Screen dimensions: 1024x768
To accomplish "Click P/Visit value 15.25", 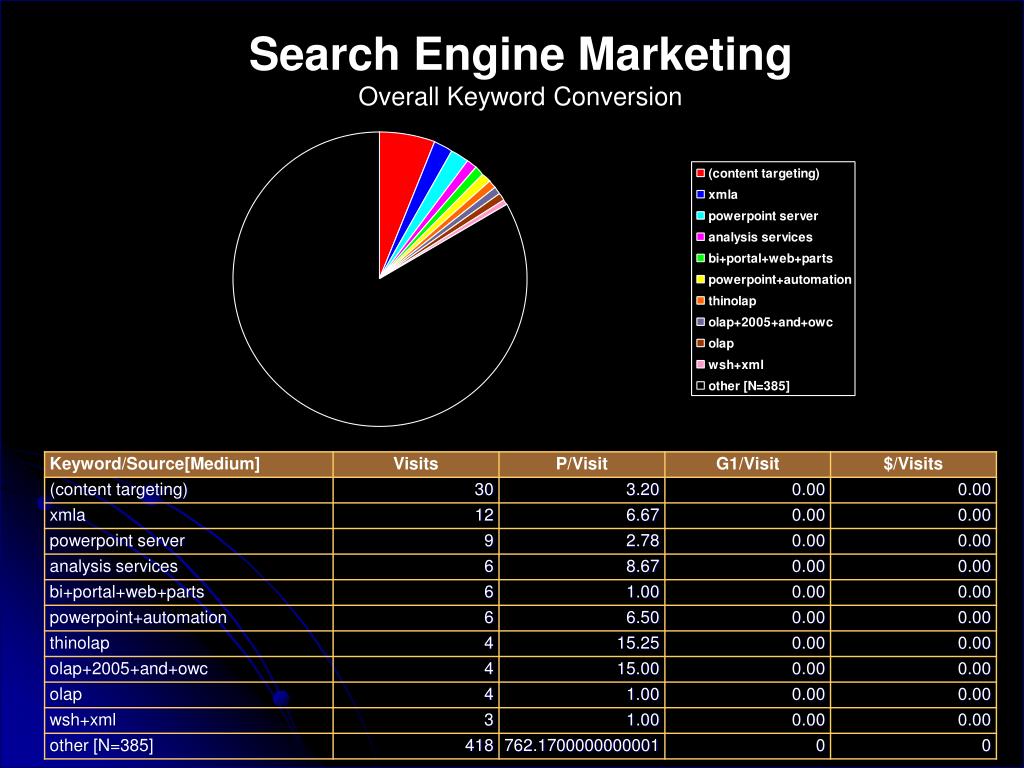I will coord(638,643).
